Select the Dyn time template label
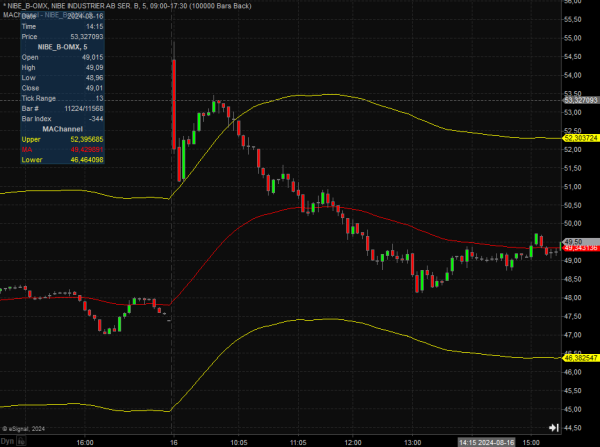 click(x=7, y=441)
